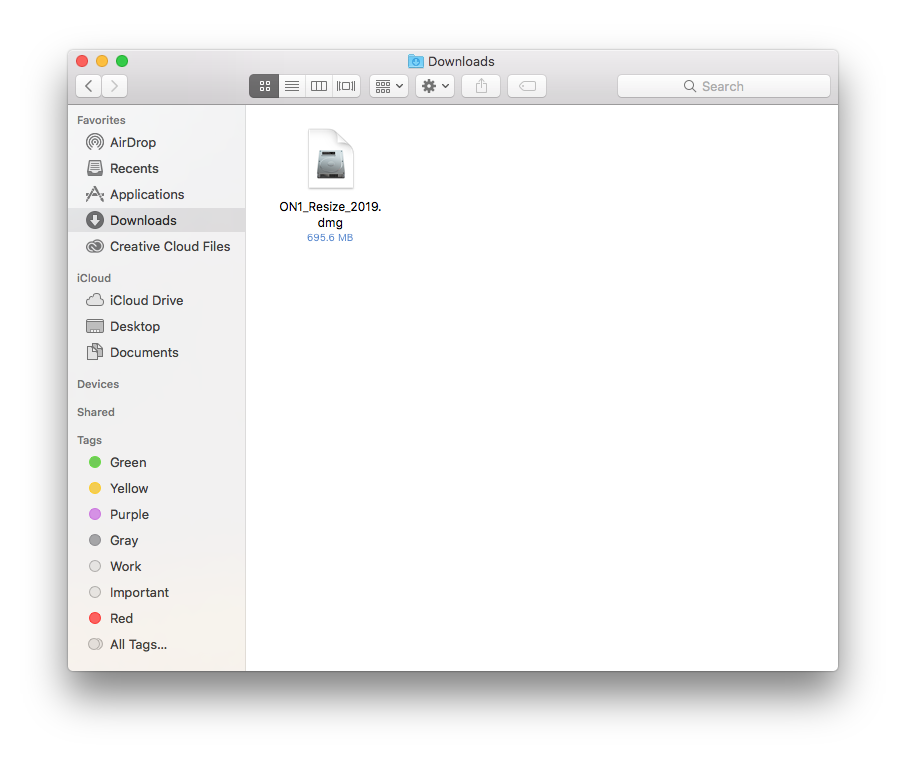Screen dimensions: 911x768
Task: Select the Gray tag
Action: click(x=156, y=540)
